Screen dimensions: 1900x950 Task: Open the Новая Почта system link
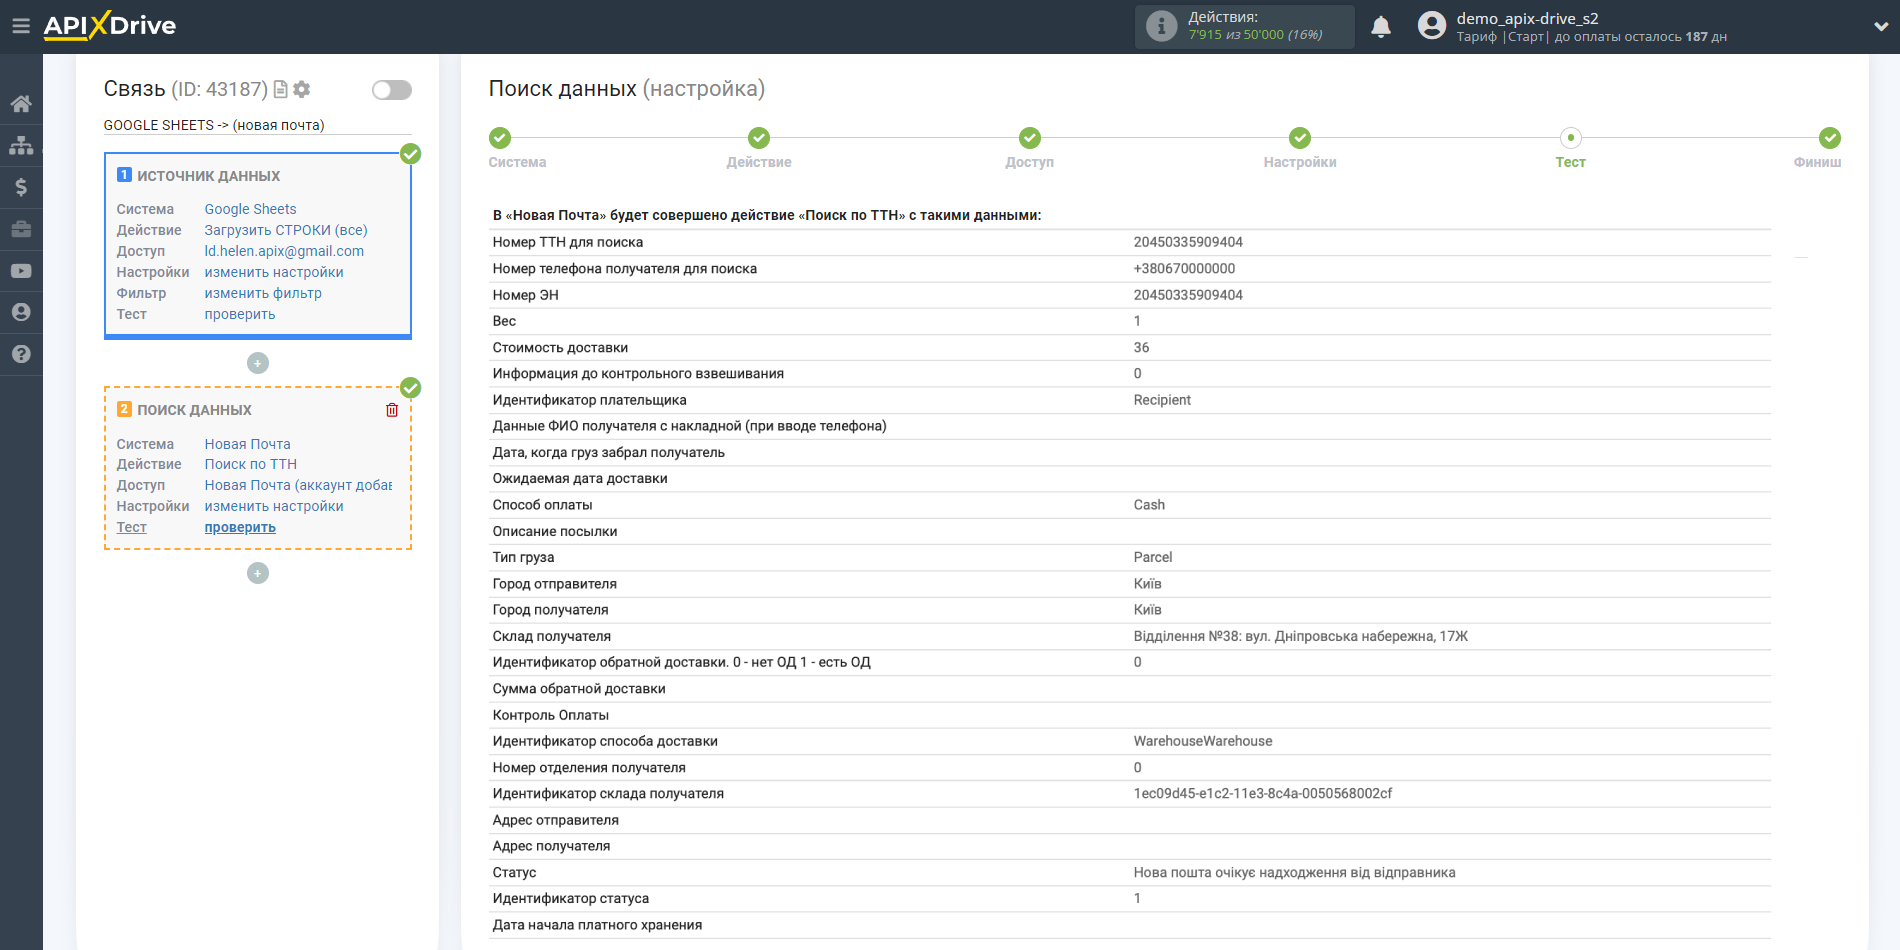tap(248, 444)
